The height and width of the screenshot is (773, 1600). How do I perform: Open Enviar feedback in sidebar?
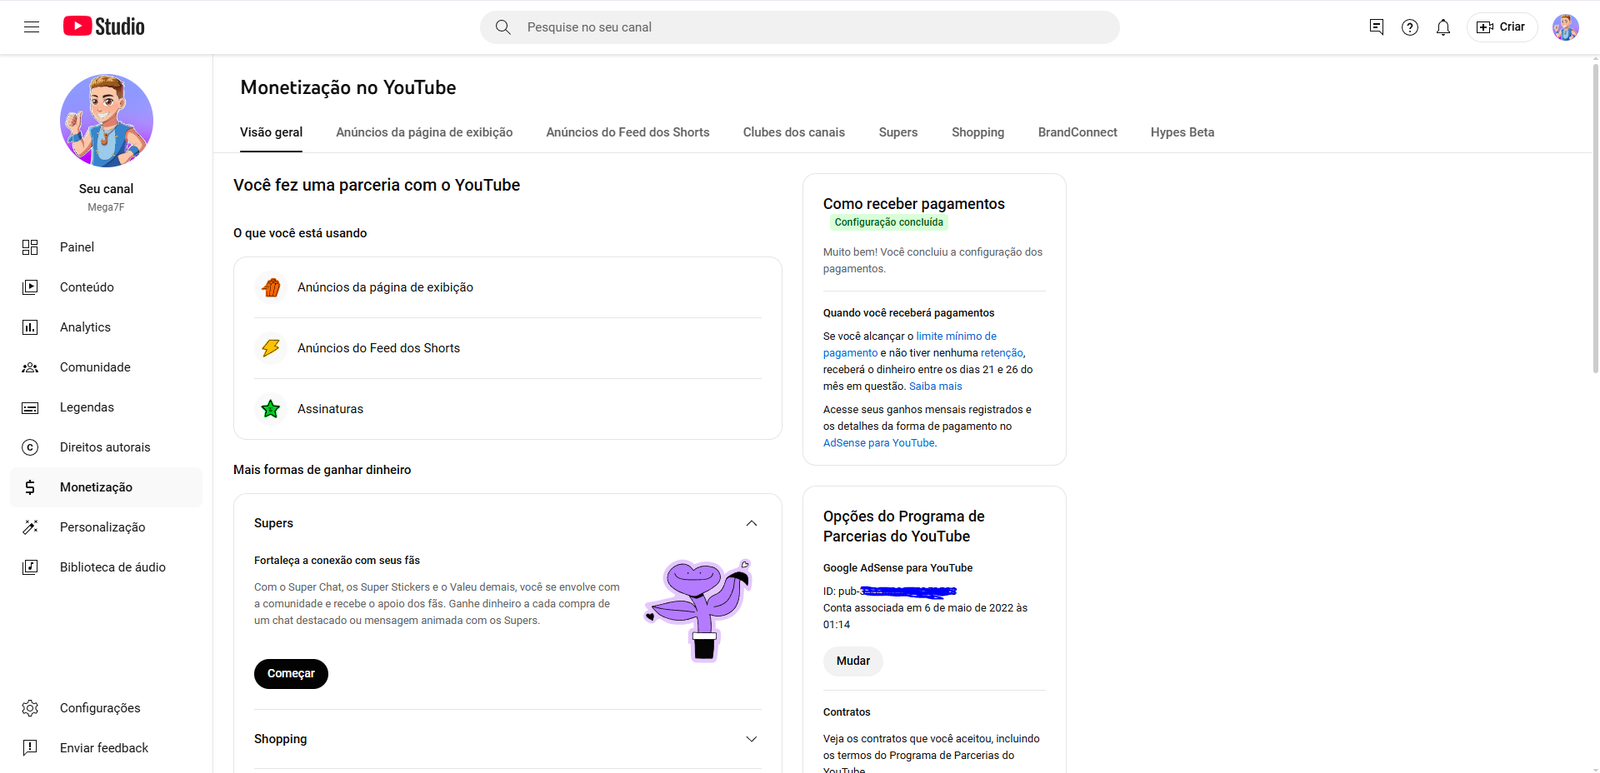pyautogui.click(x=106, y=748)
